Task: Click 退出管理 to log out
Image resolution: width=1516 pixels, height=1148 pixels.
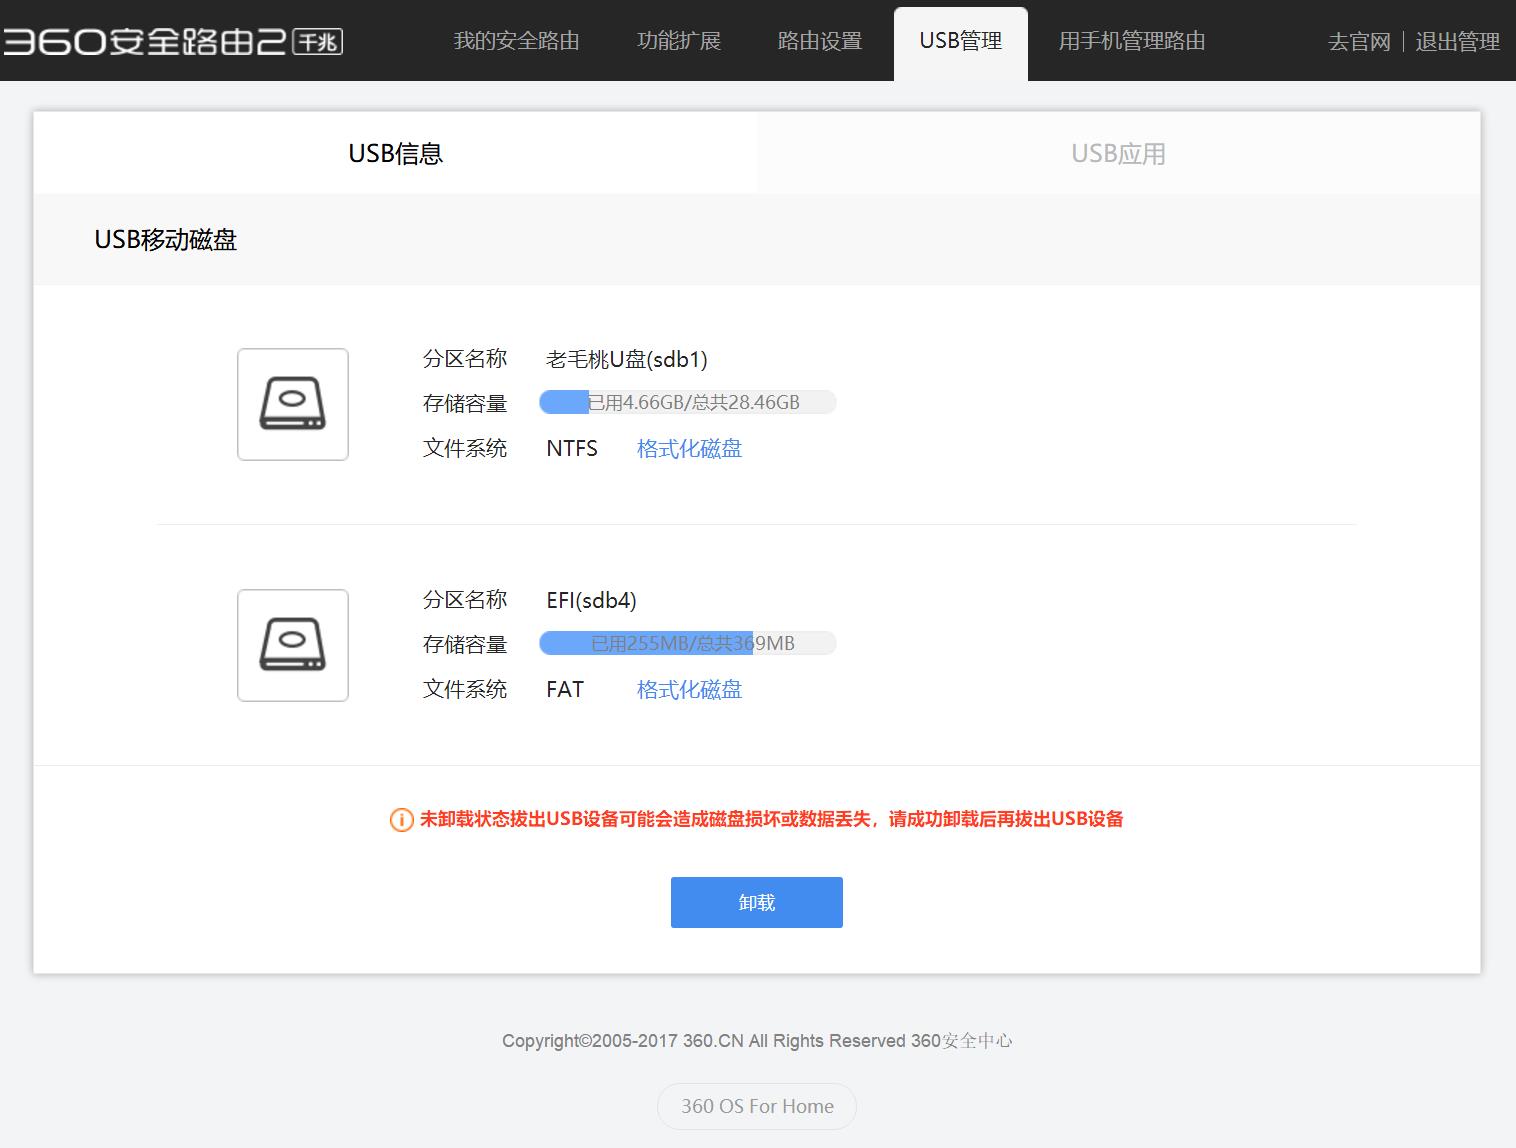Action: 1457,41
